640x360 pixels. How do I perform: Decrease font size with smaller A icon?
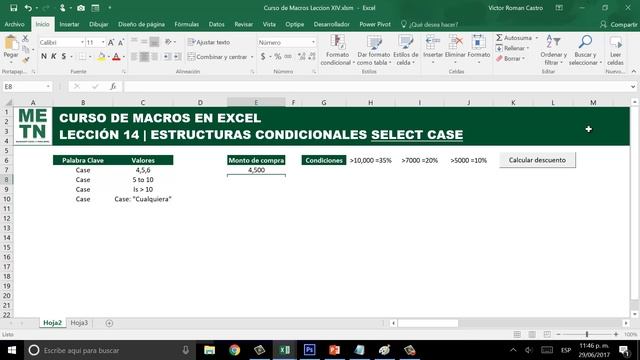tap(121, 42)
